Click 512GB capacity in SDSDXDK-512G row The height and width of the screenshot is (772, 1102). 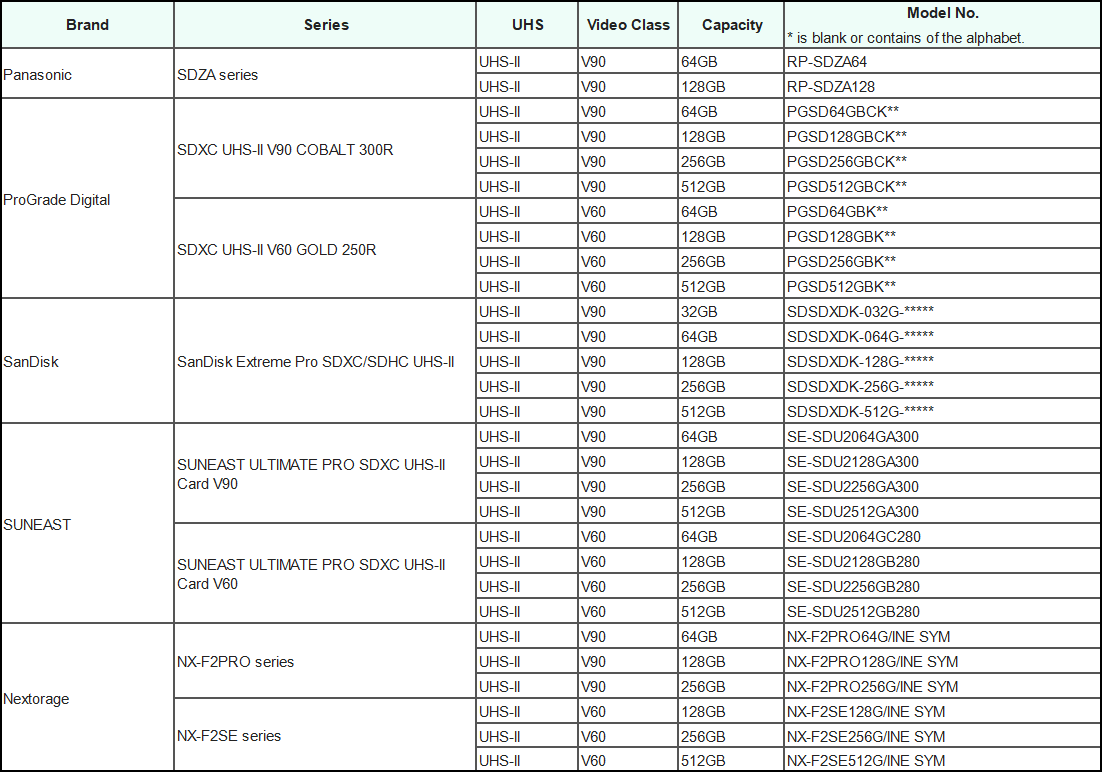[732, 411]
